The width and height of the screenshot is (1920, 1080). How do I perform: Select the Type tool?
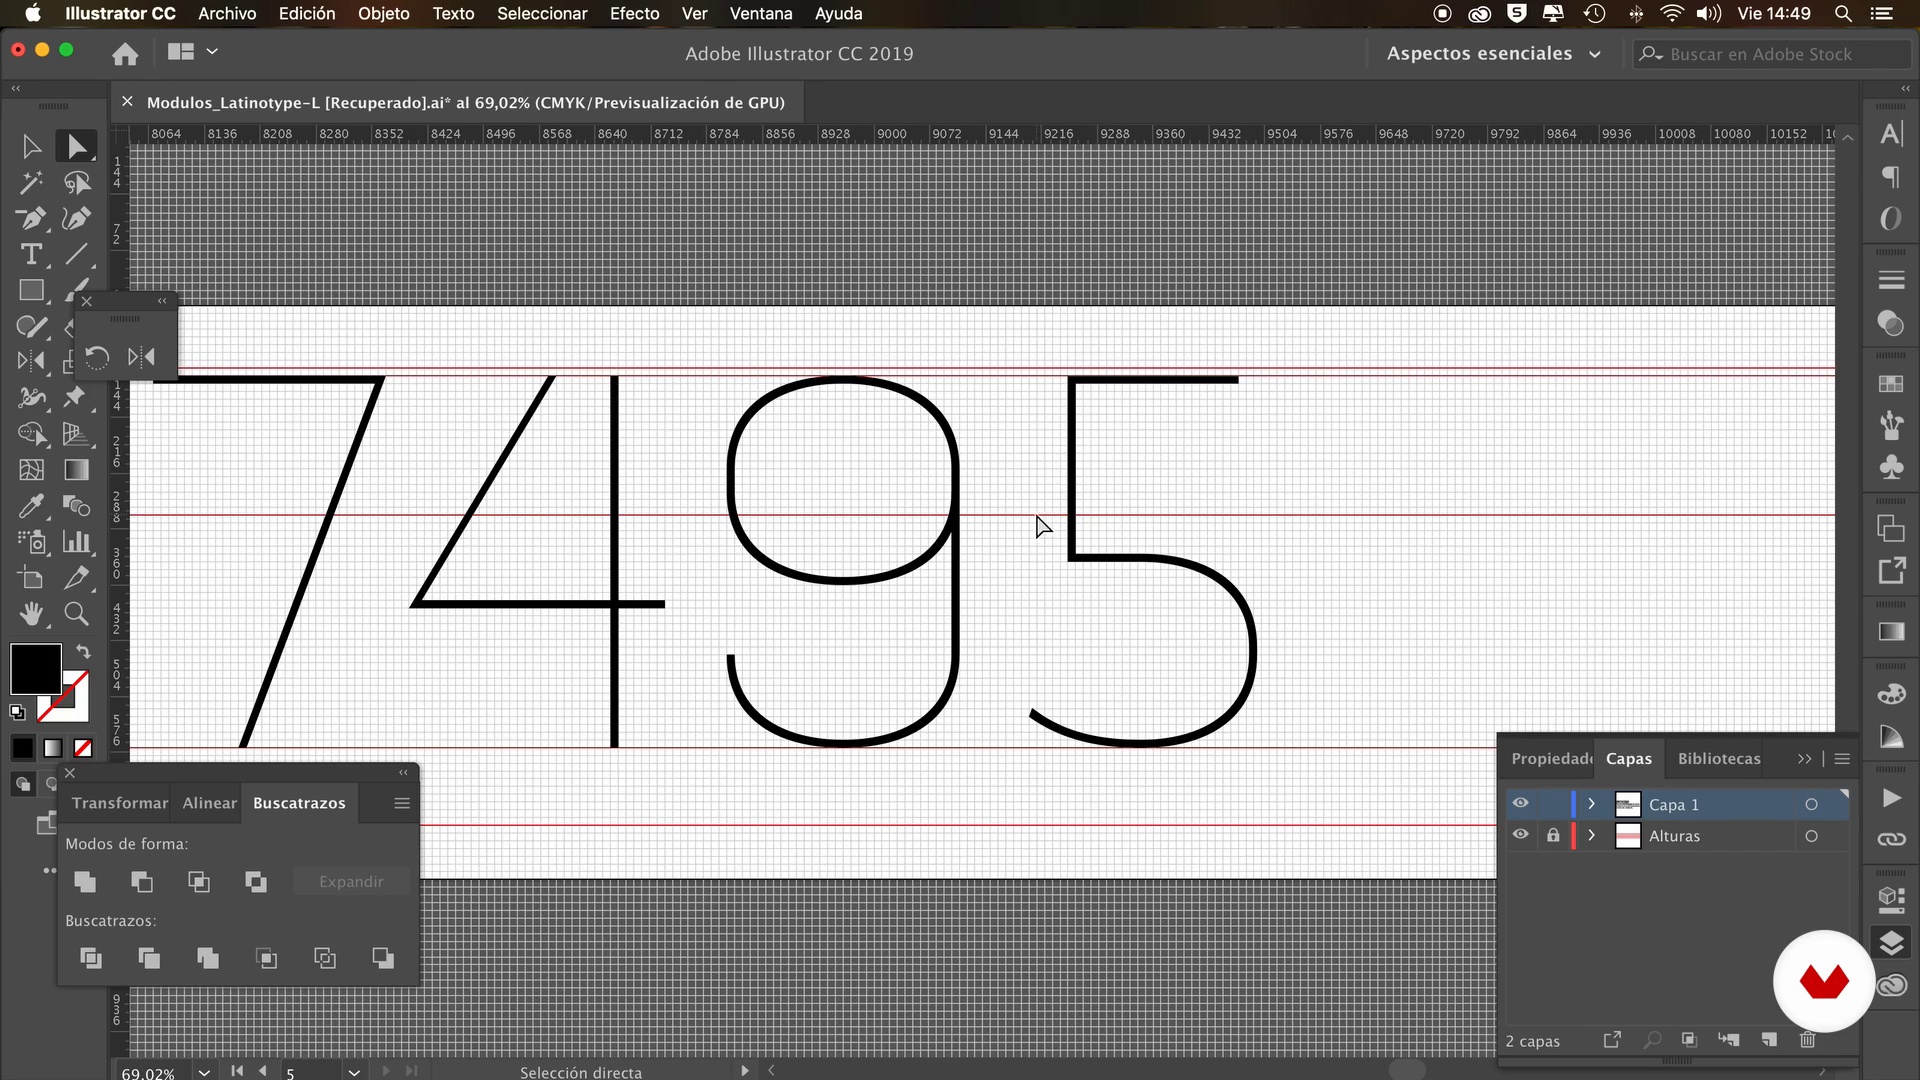[x=31, y=255]
